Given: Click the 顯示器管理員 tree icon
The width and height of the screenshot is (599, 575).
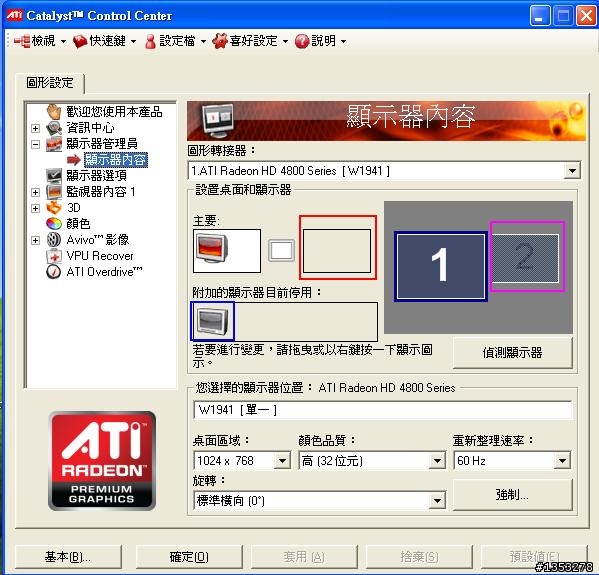Looking at the screenshot, I should tap(54, 144).
